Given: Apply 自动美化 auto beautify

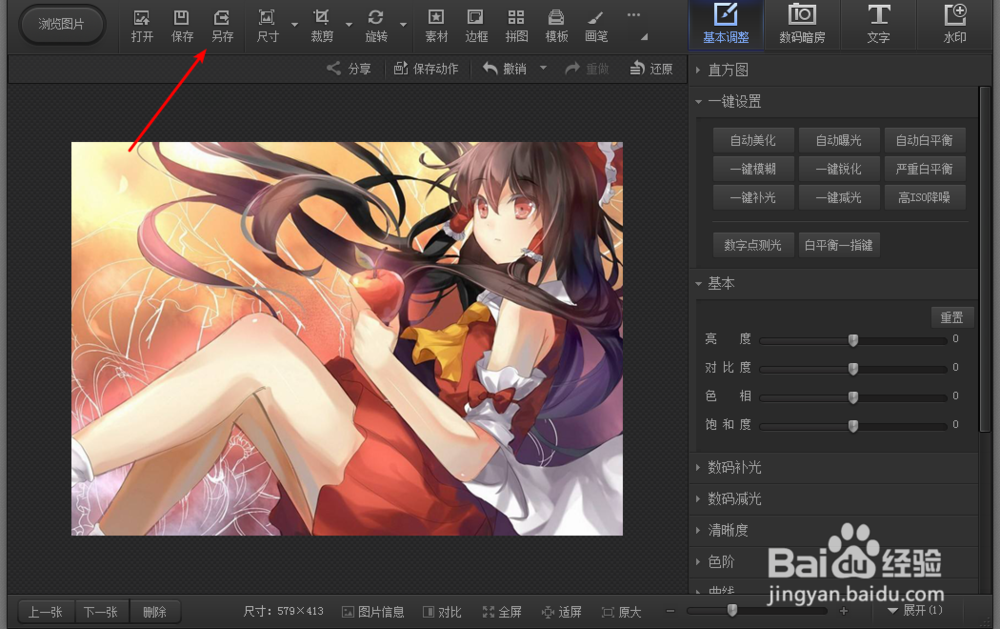Looking at the screenshot, I should point(753,140).
